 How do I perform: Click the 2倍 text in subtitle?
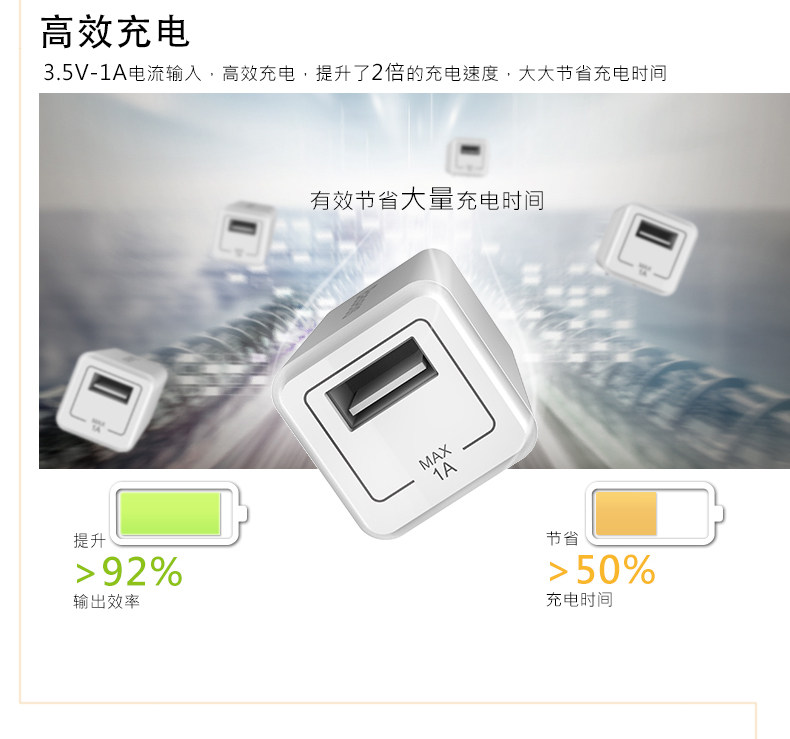click(387, 73)
